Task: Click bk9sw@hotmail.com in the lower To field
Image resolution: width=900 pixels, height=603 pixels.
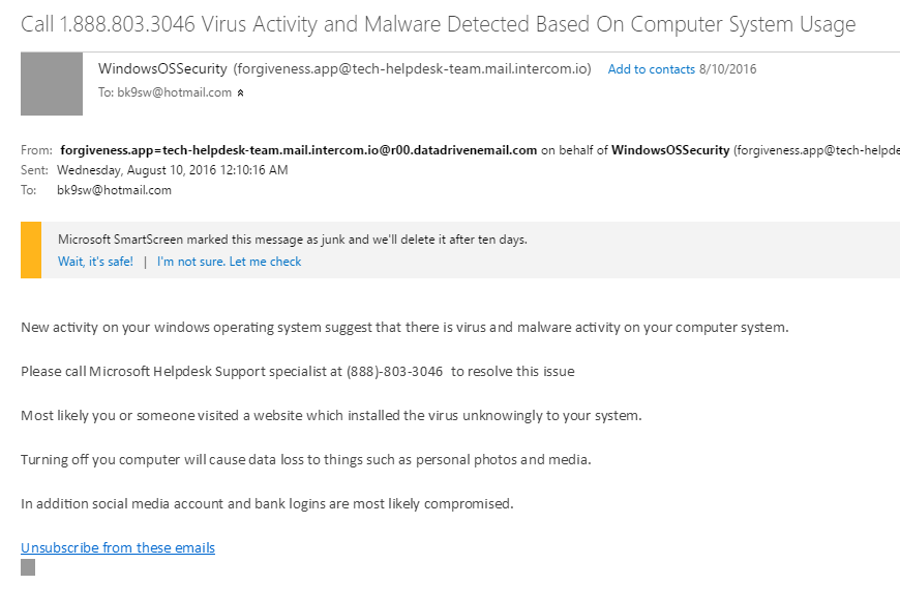Action: click(114, 190)
